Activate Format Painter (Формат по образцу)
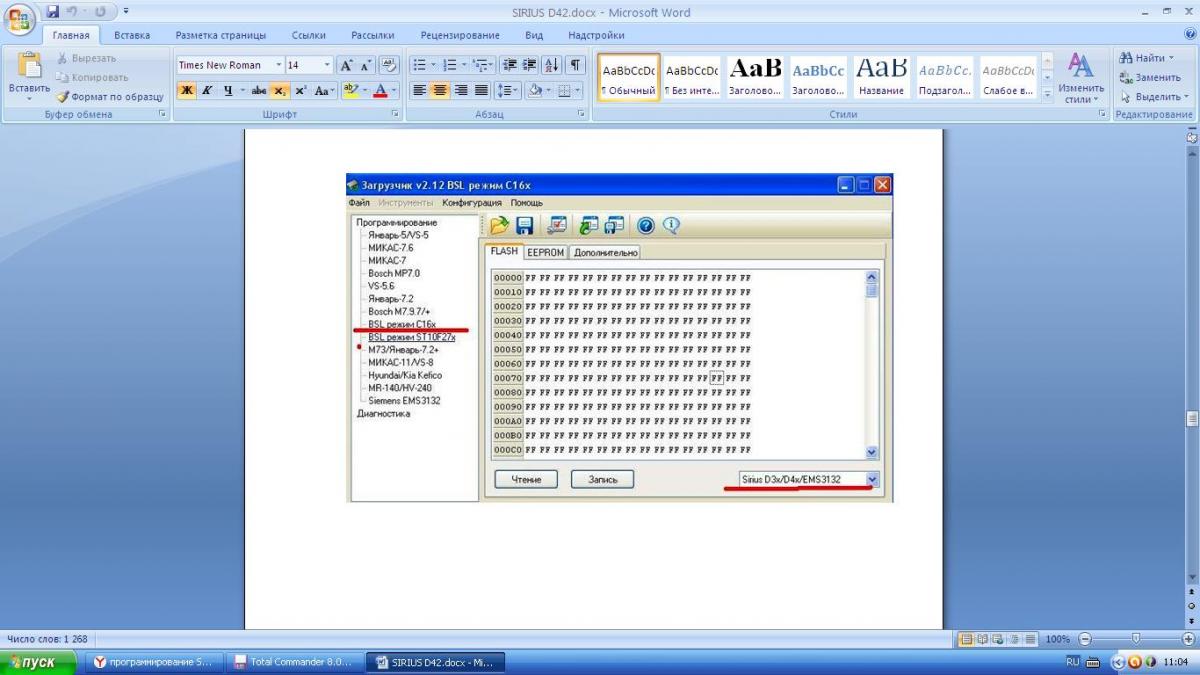1200x675 pixels. point(110,97)
